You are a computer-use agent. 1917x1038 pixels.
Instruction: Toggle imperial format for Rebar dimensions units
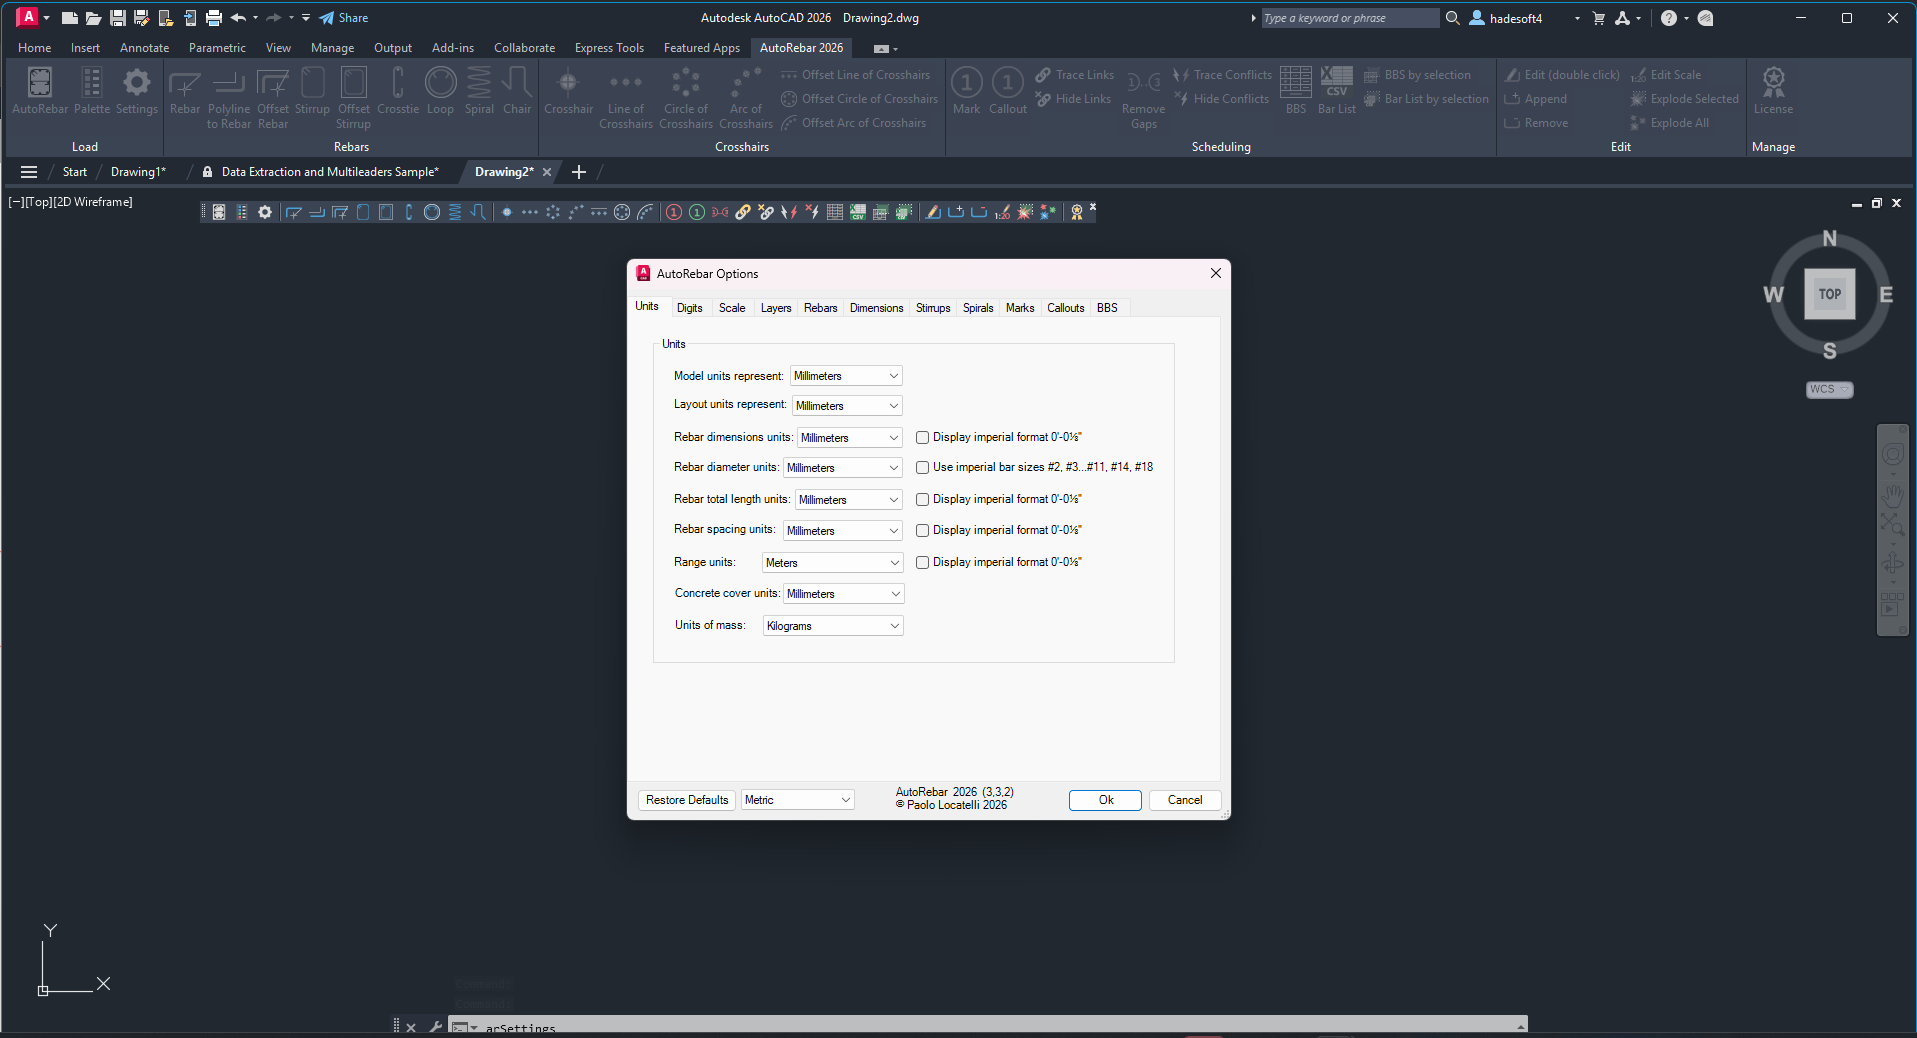[x=922, y=438]
